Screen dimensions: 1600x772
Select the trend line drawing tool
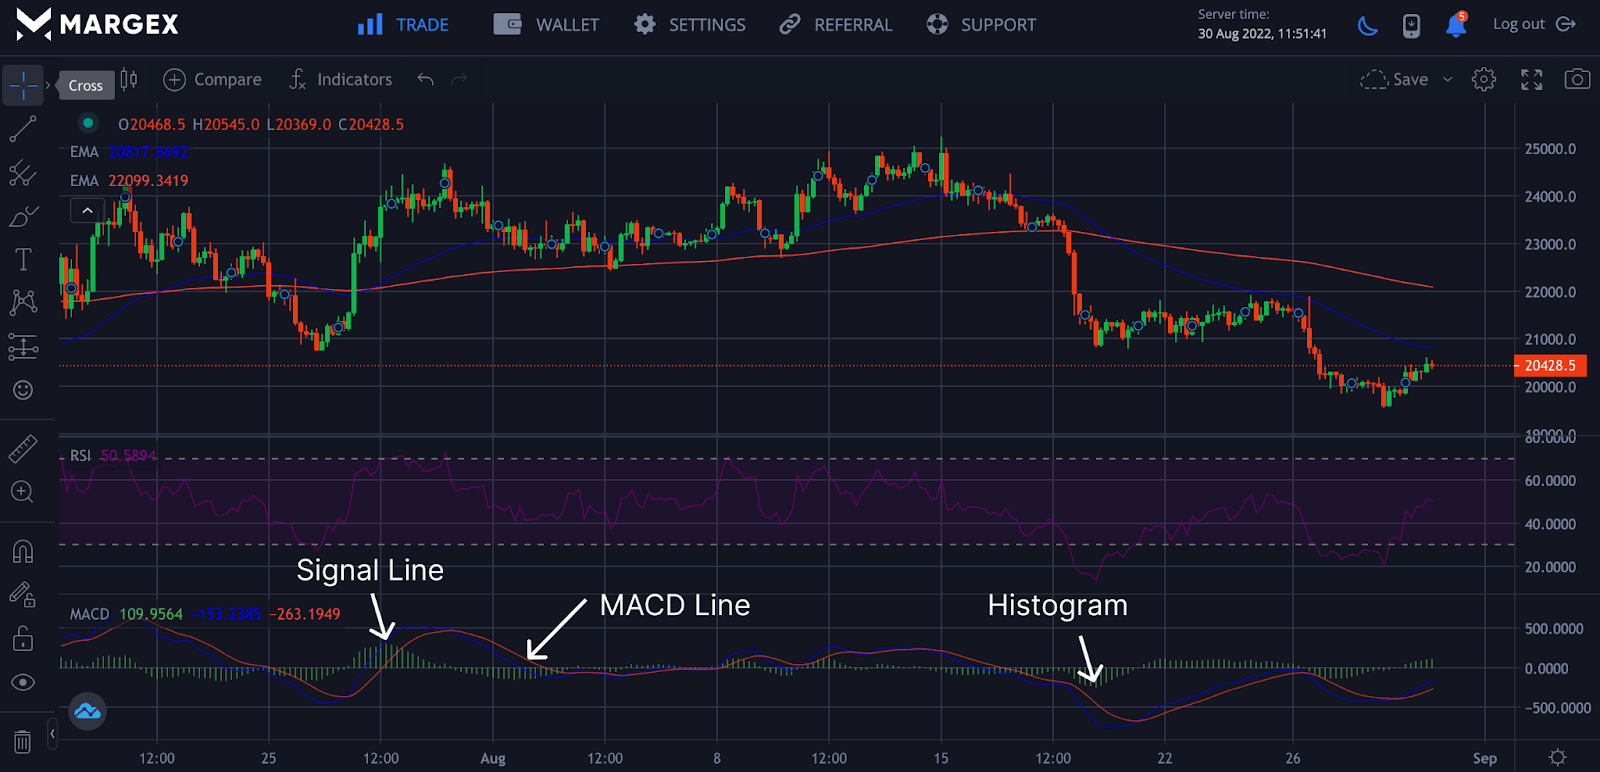[22, 129]
